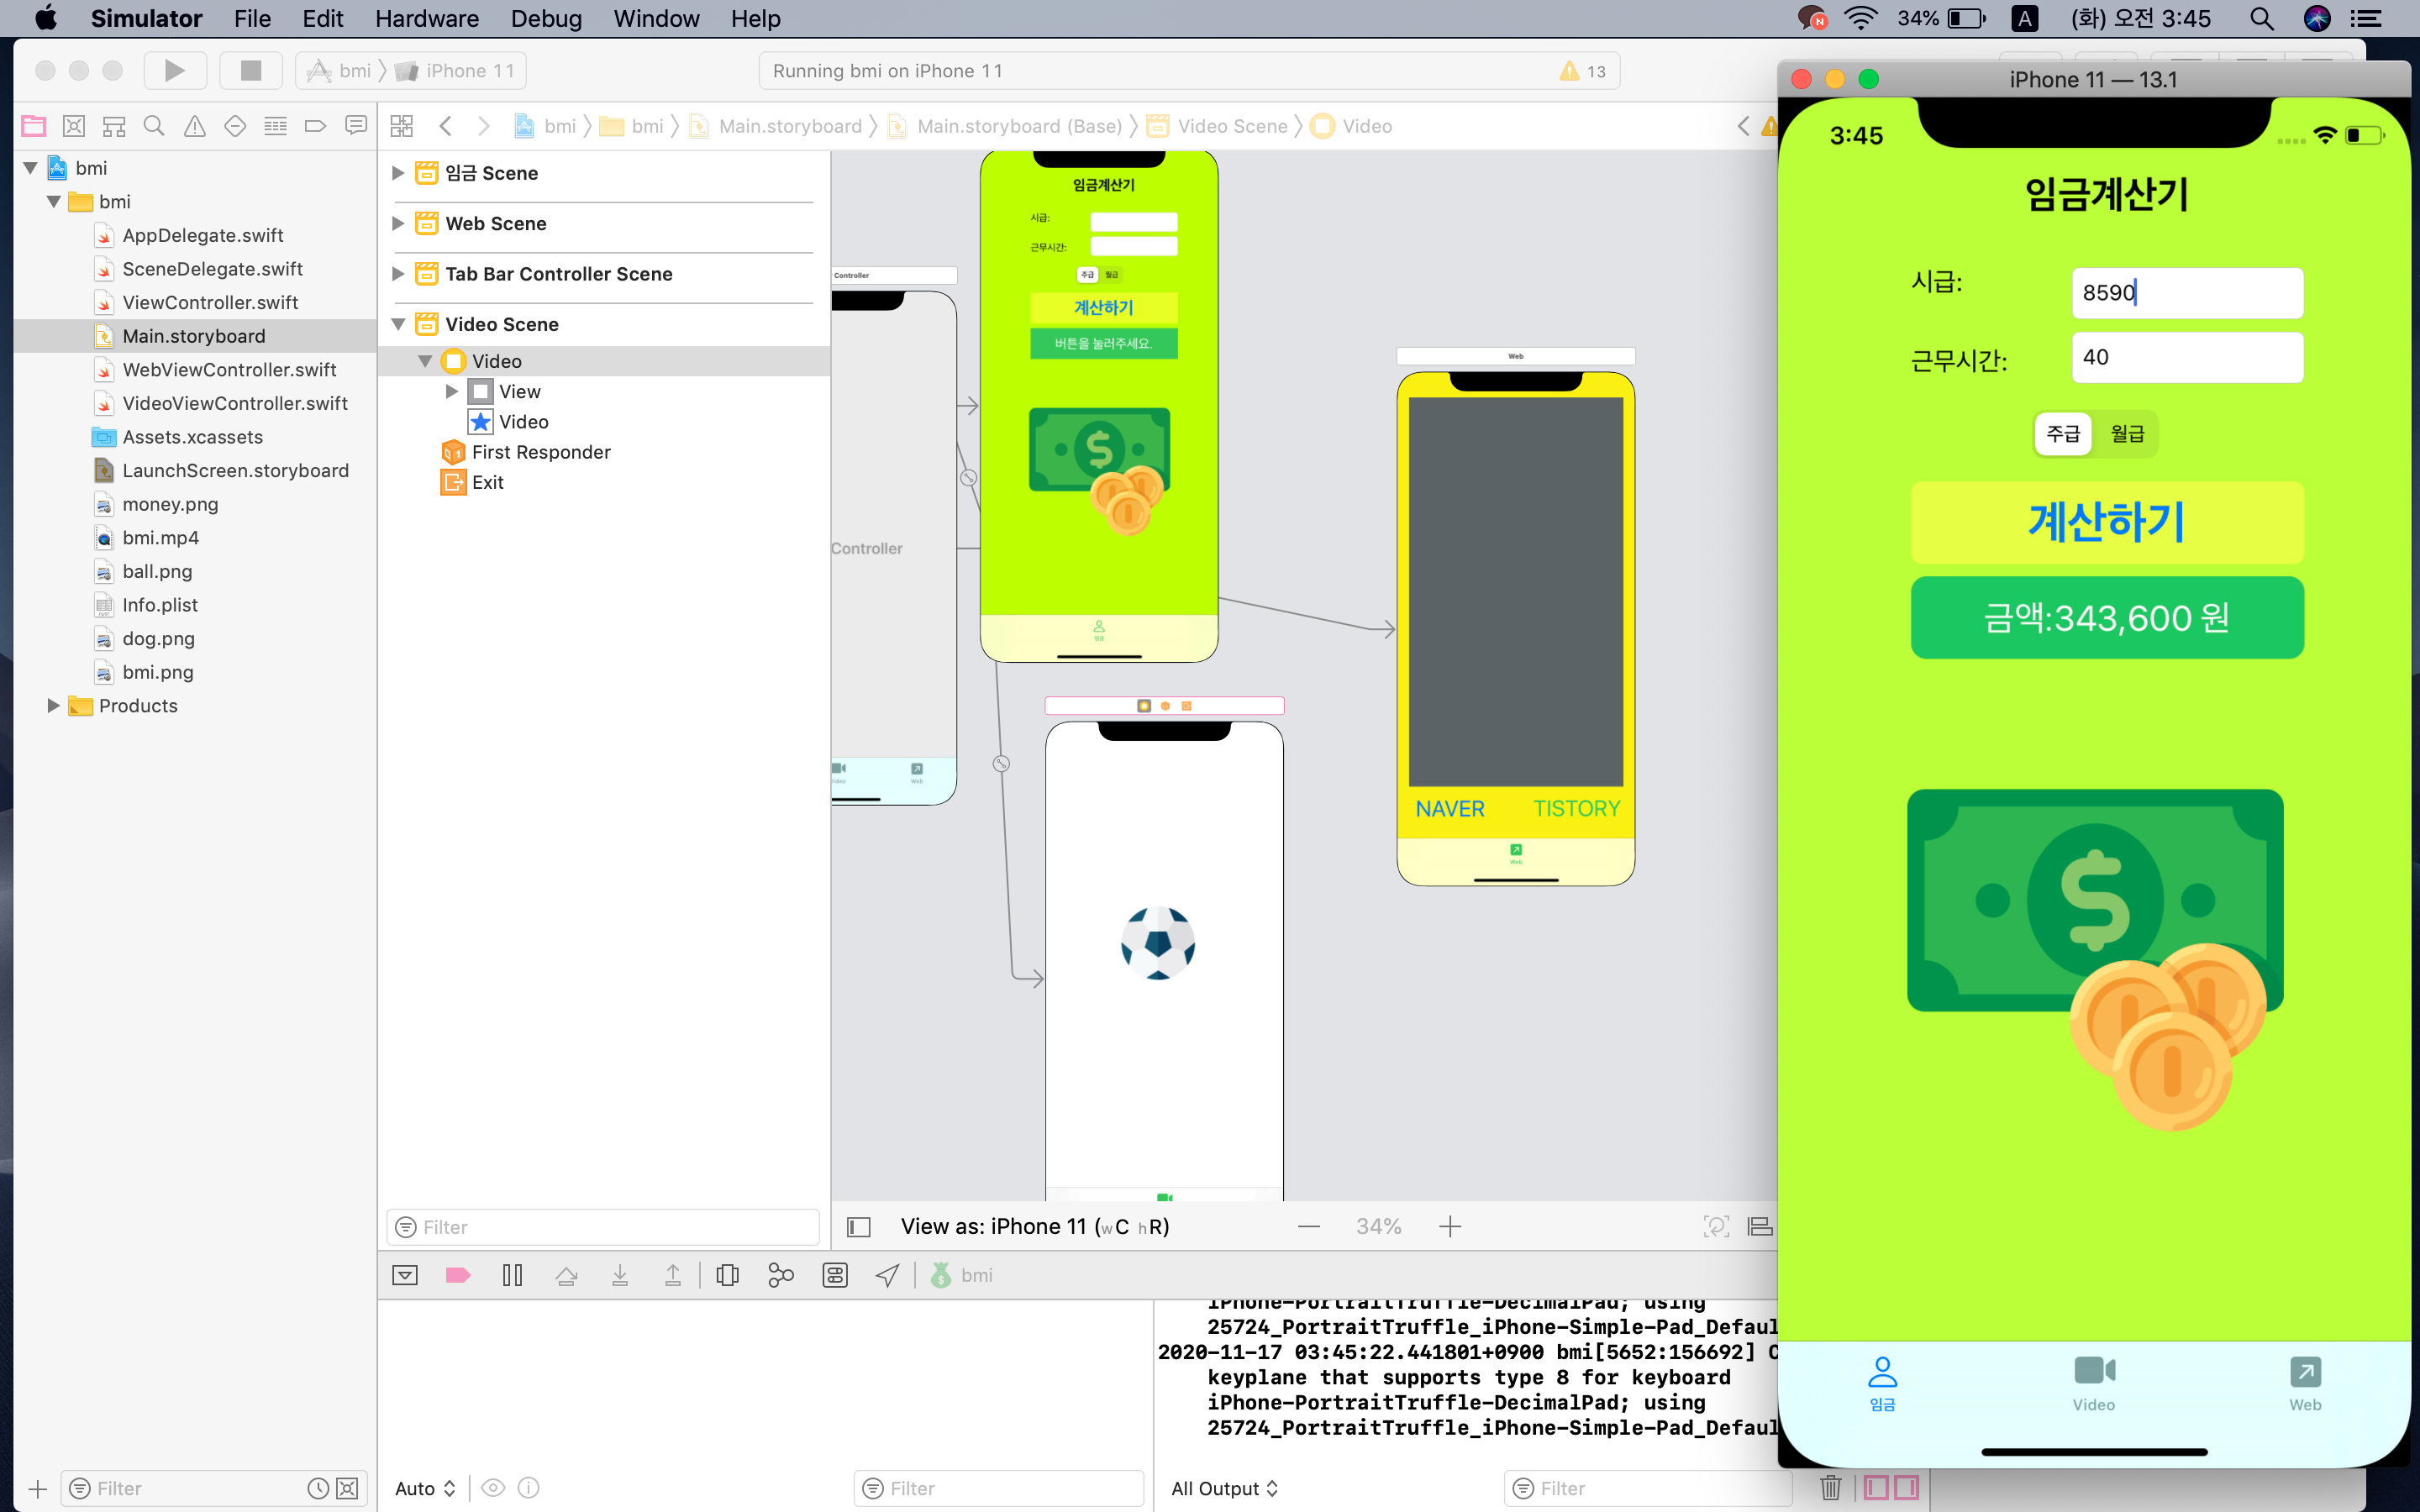Open the Report navigator icon
Image resolution: width=2420 pixels, height=1512 pixels.
point(356,126)
